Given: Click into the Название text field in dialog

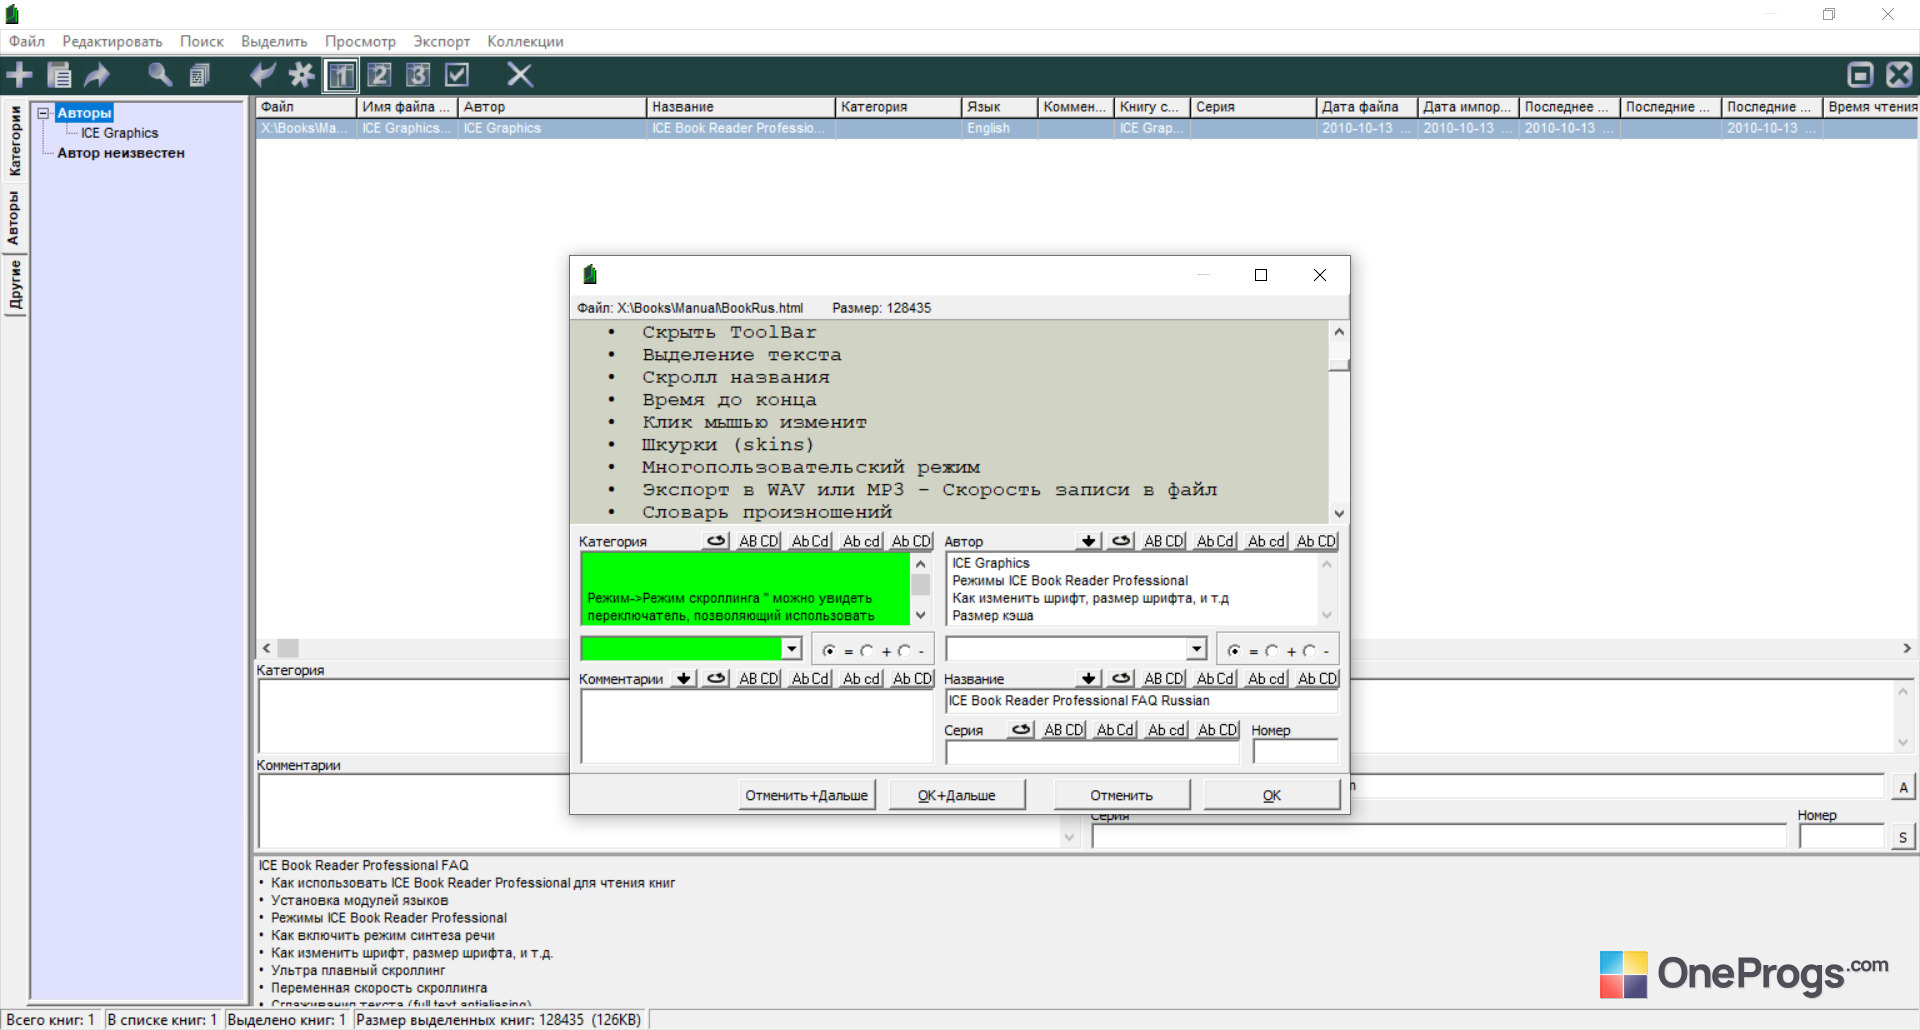Looking at the screenshot, I should 1141,701.
